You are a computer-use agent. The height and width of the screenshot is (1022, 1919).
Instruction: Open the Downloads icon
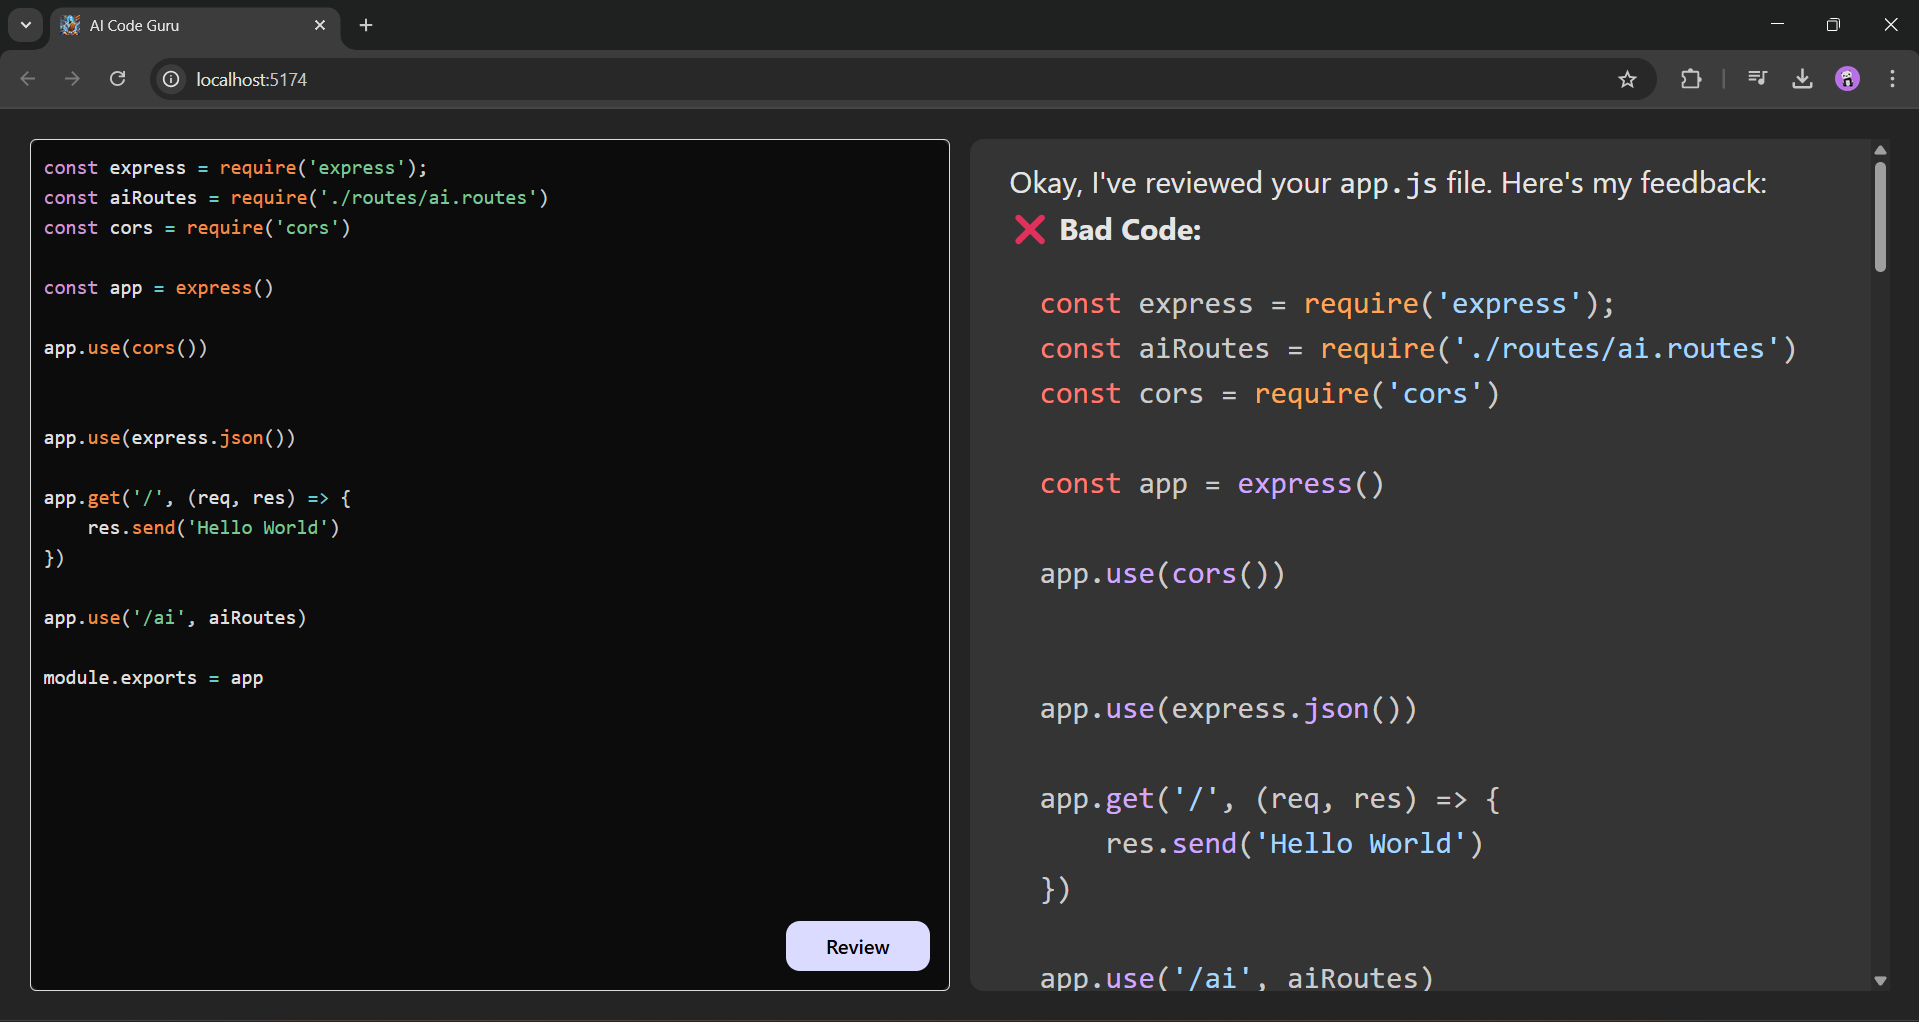tap(1802, 79)
